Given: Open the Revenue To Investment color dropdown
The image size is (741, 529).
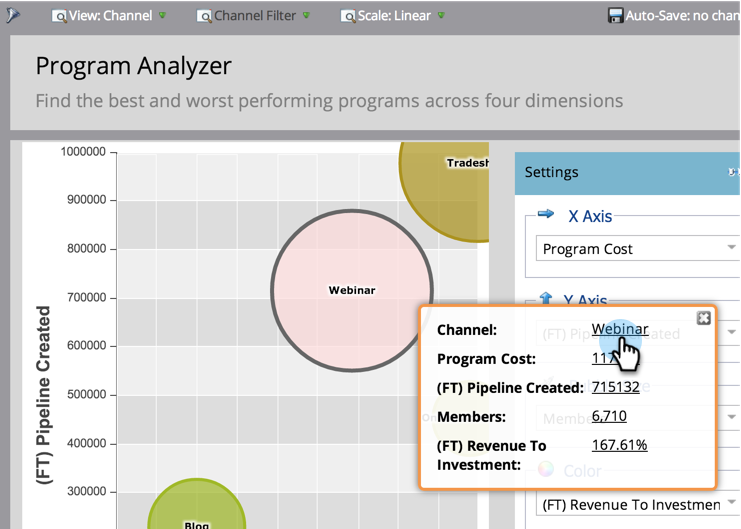Looking at the screenshot, I should pos(638,504).
